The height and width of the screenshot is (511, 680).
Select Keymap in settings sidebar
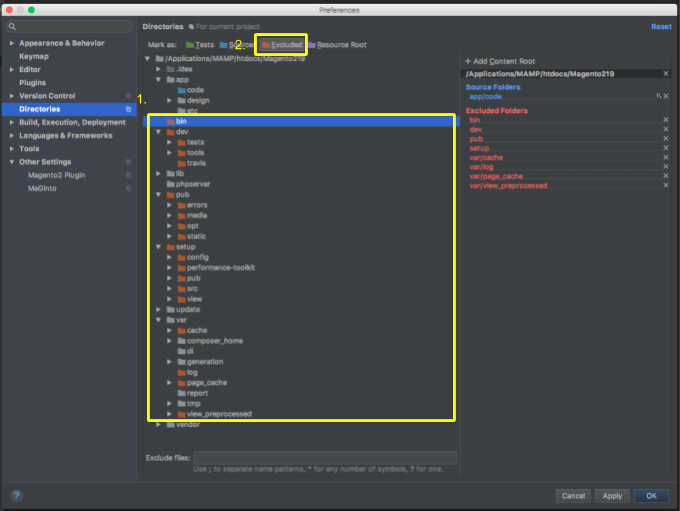33,56
